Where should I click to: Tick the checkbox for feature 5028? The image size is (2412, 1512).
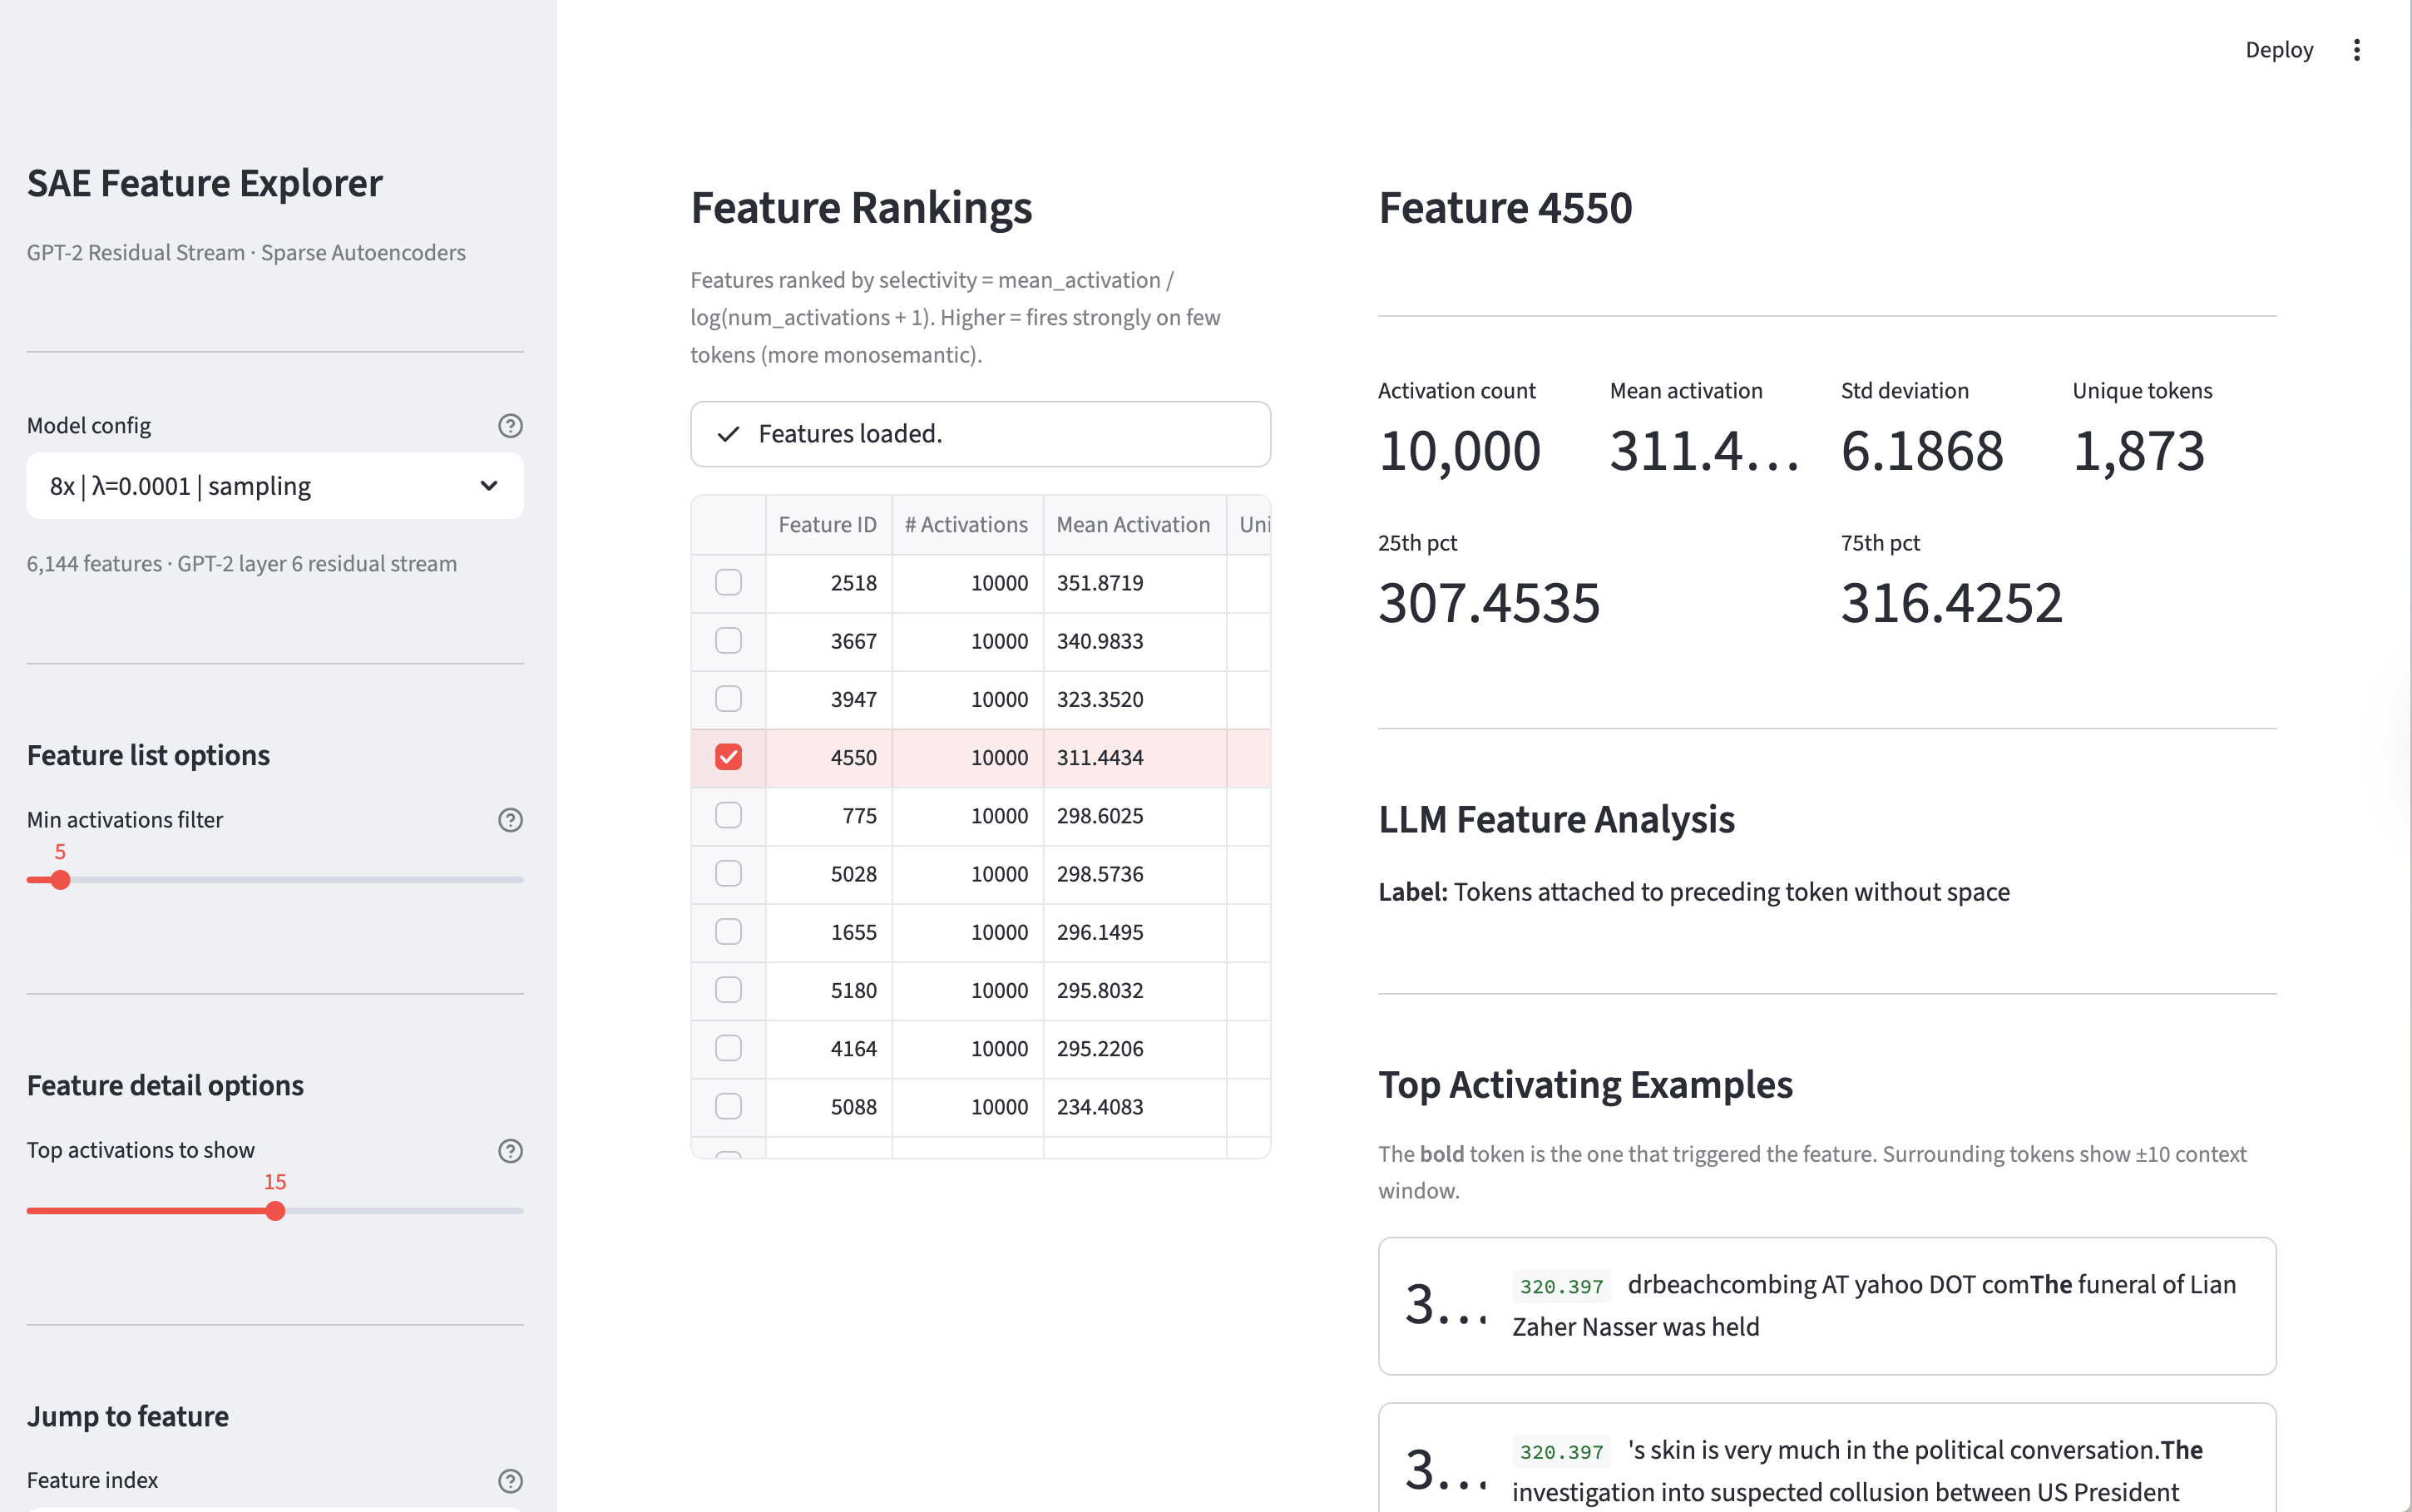729,874
